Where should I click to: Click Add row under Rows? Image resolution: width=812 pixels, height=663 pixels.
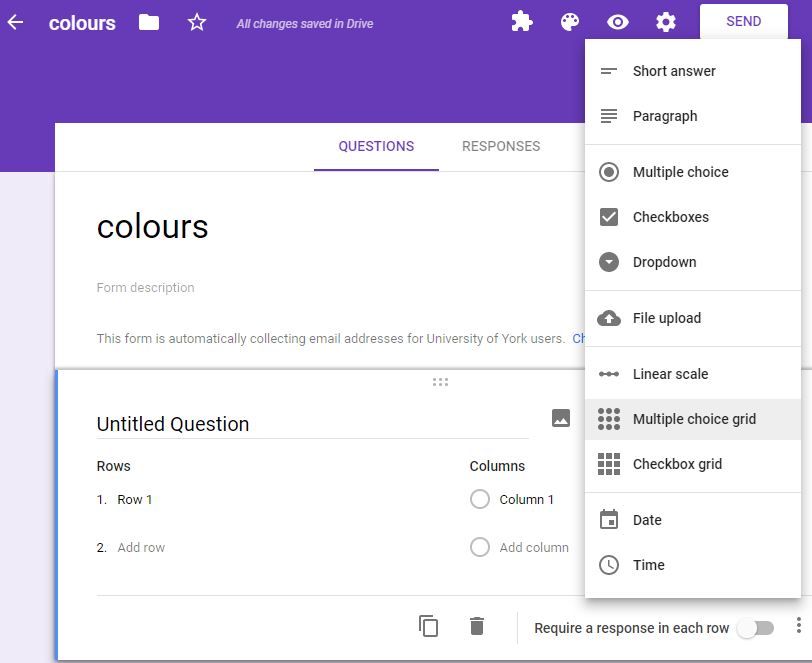139,547
